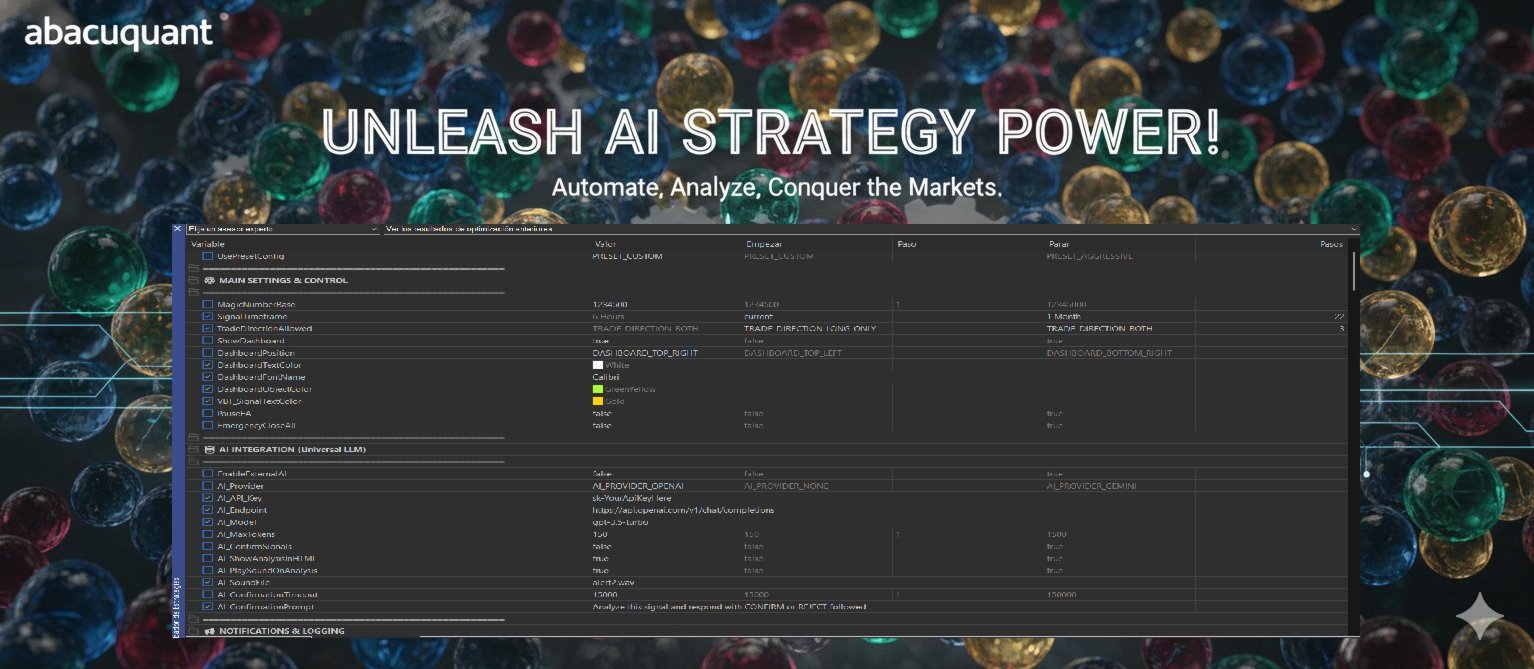
Task: Toggle the UsePresetConfig checkbox
Action: tap(208, 256)
